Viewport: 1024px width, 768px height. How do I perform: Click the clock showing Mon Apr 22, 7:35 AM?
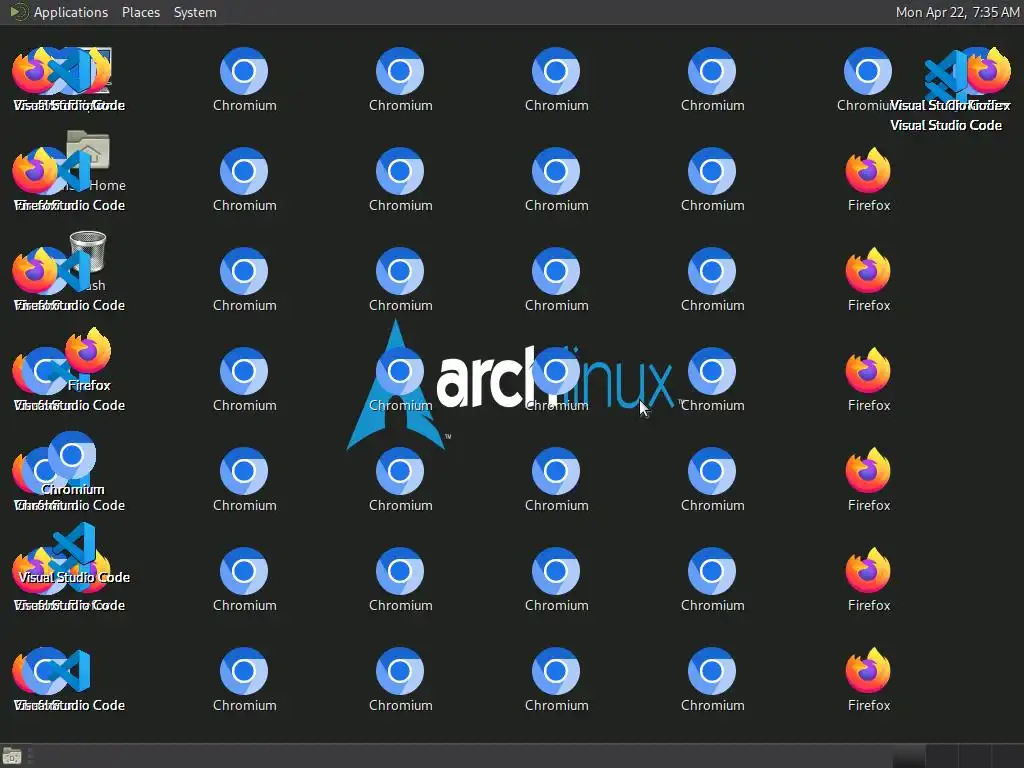coord(957,12)
